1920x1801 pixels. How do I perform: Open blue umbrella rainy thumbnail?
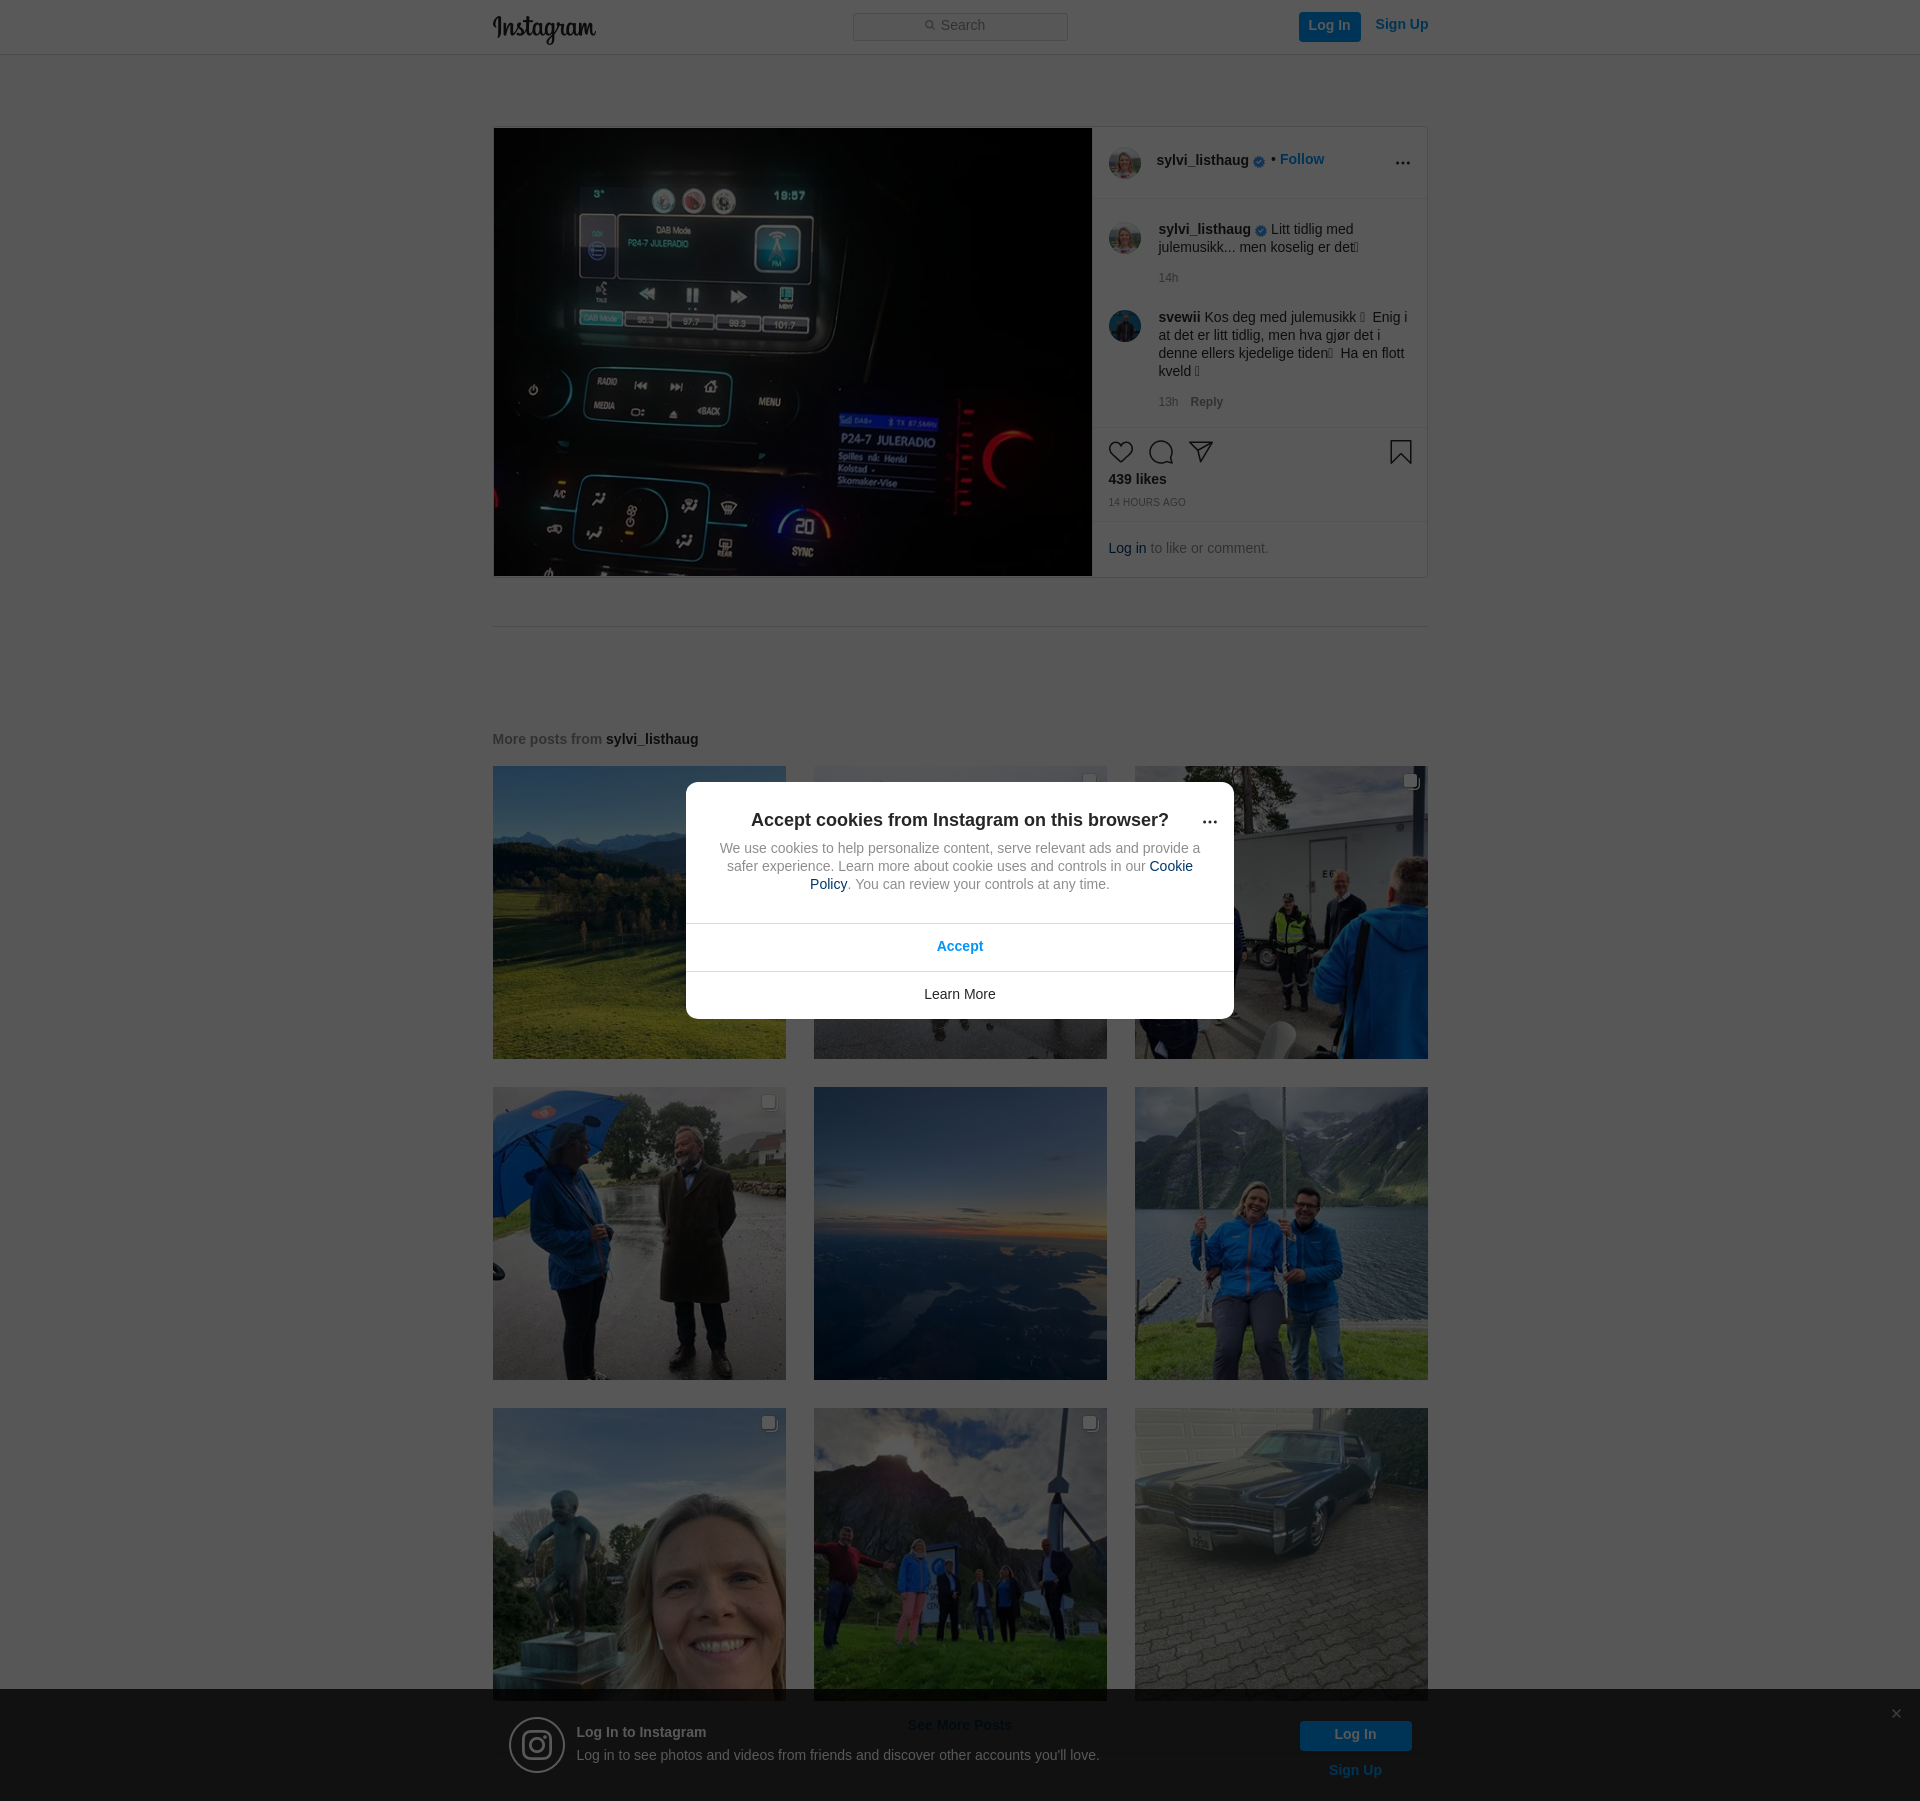click(x=639, y=1233)
